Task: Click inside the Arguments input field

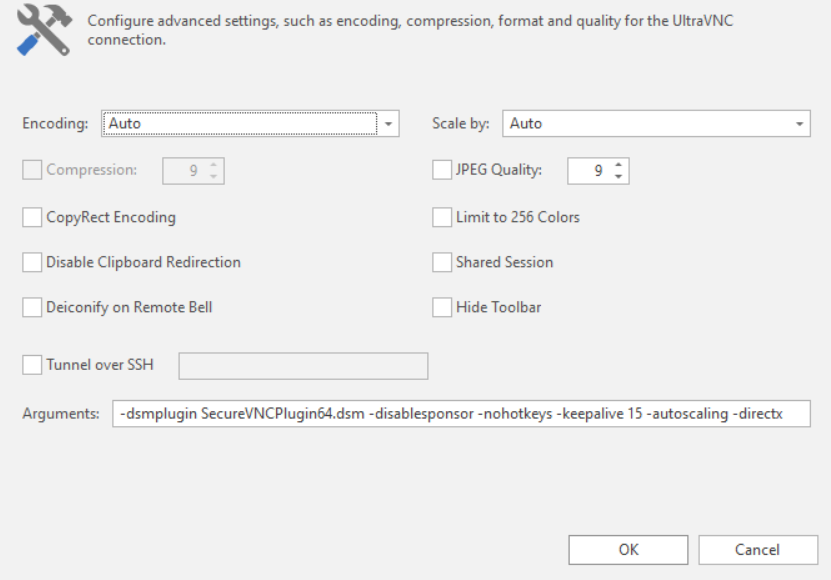Action: pyautogui.click(x=460, y=414)
